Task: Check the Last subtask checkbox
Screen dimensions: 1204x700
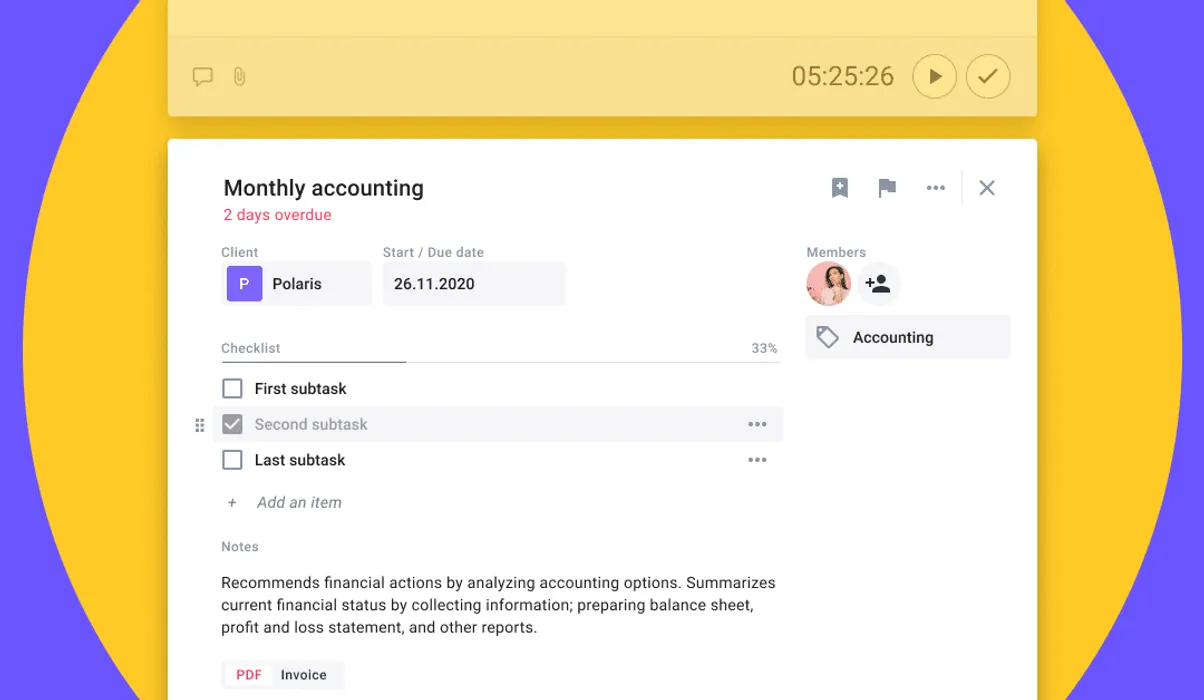Action: pyautogui.click(x=232, y=460)
